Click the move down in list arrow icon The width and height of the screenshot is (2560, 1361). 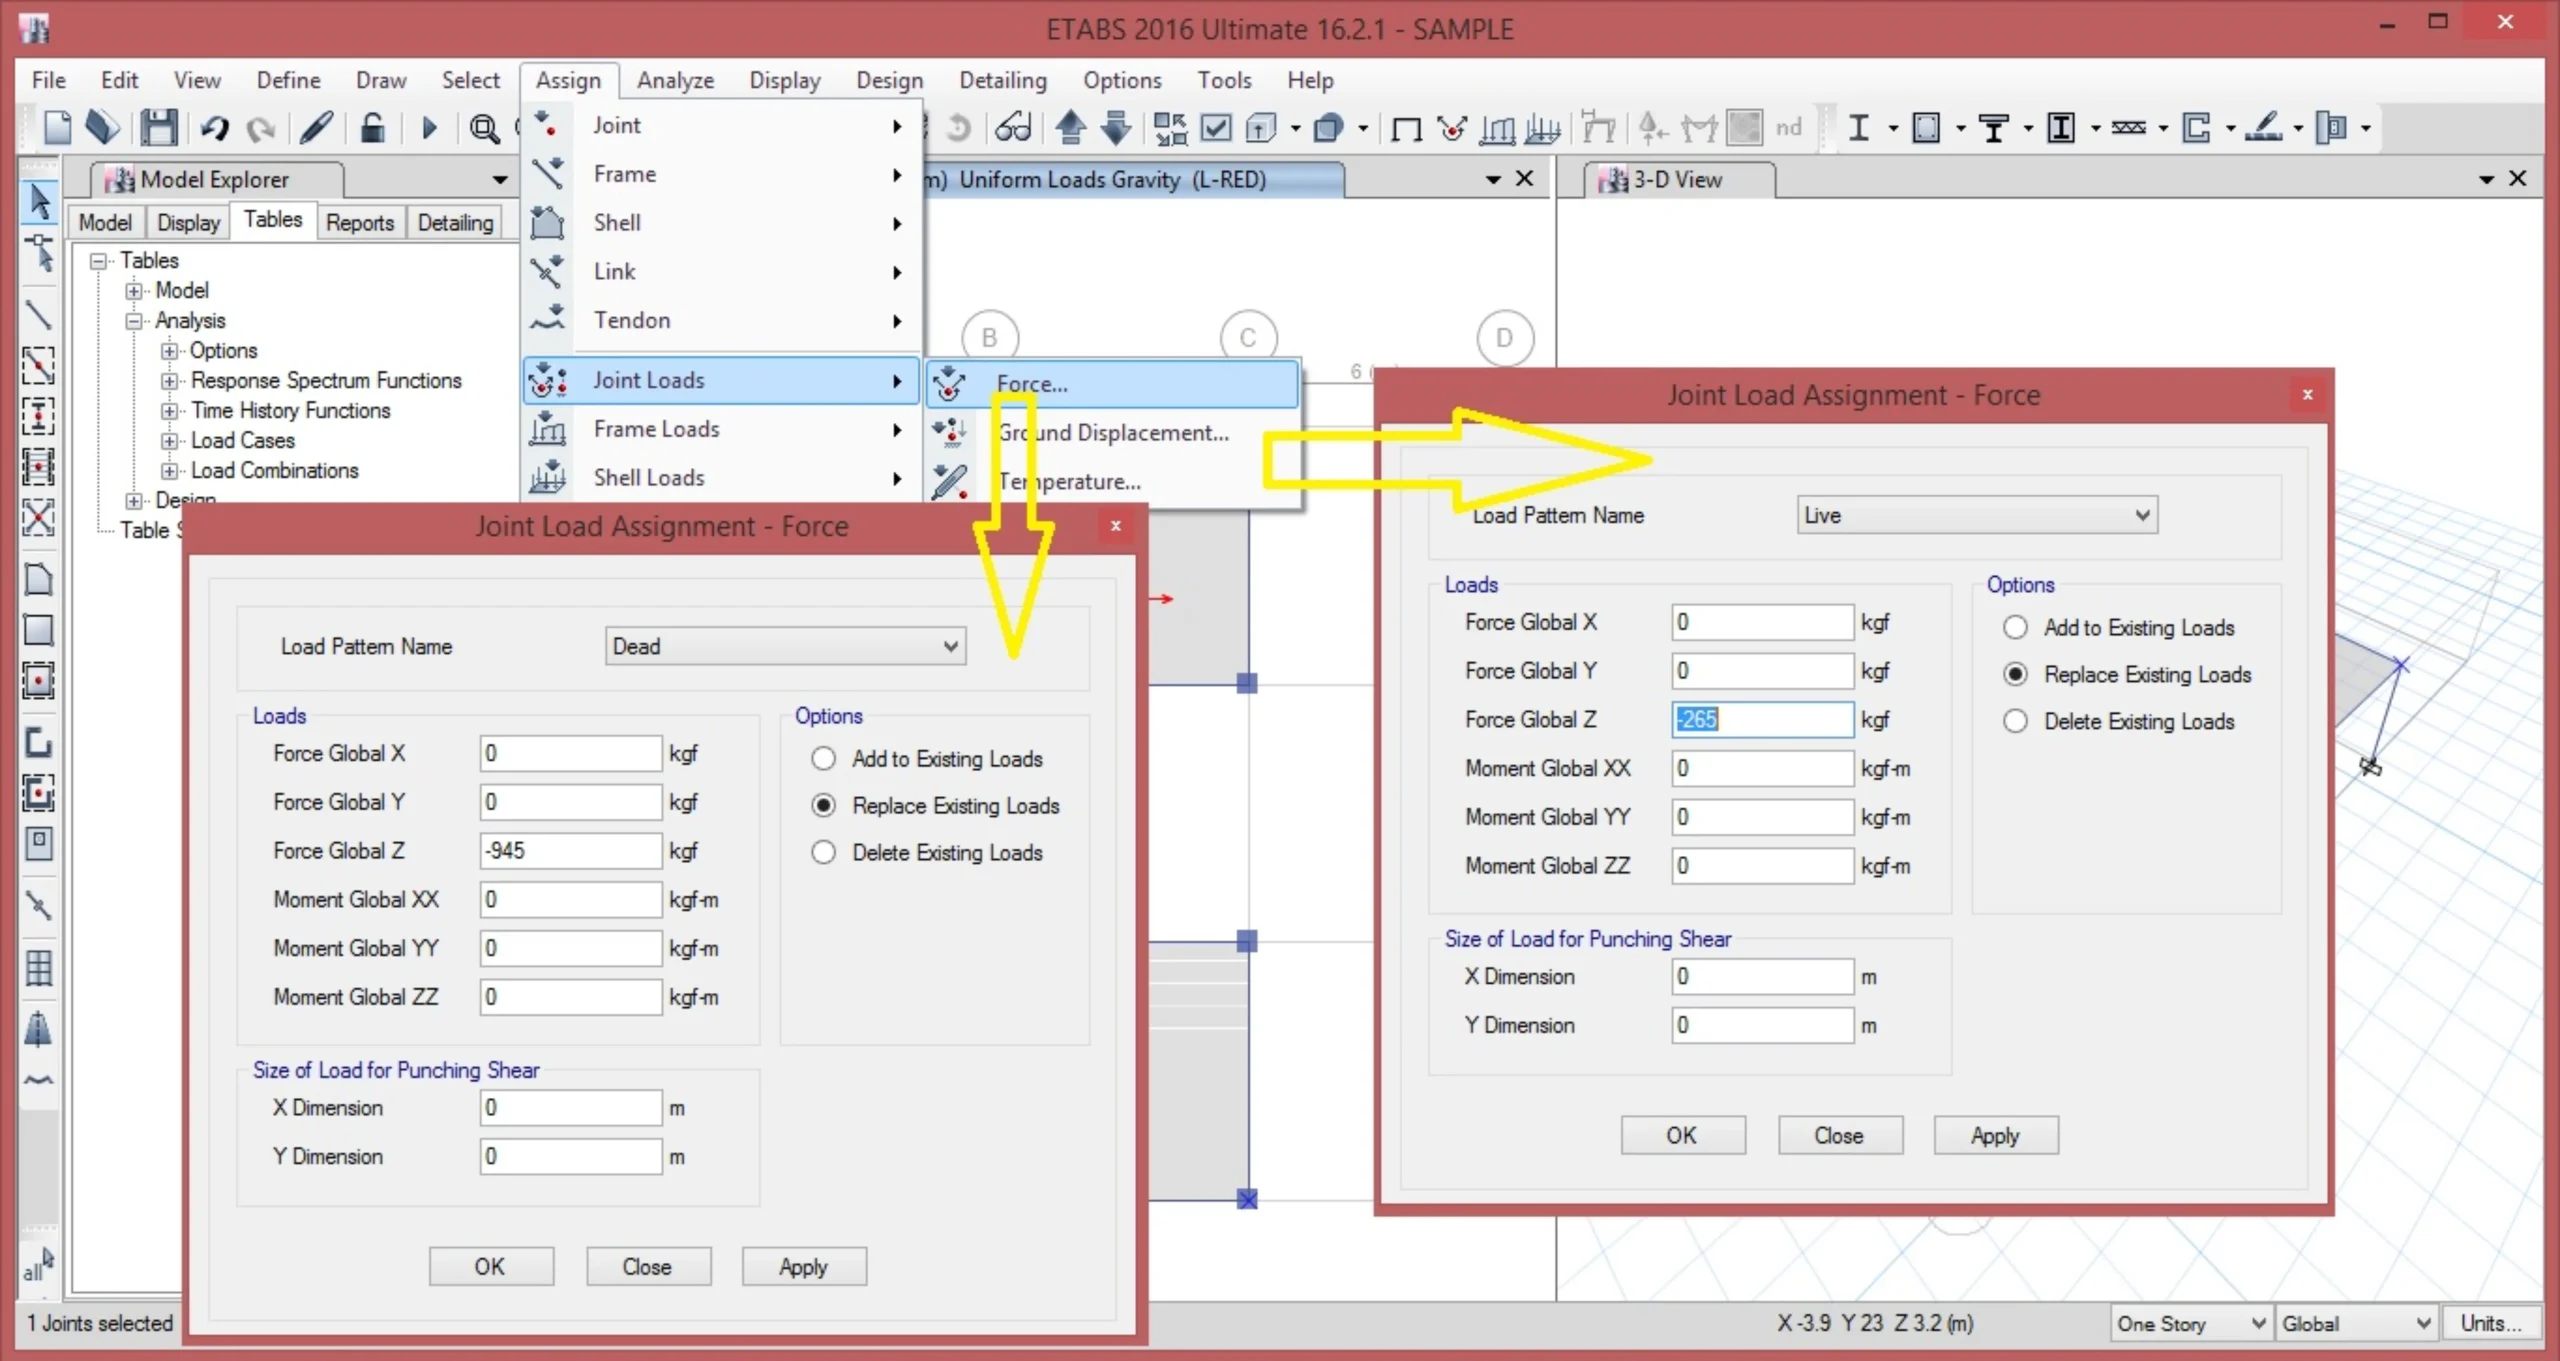coord(1116,128)
